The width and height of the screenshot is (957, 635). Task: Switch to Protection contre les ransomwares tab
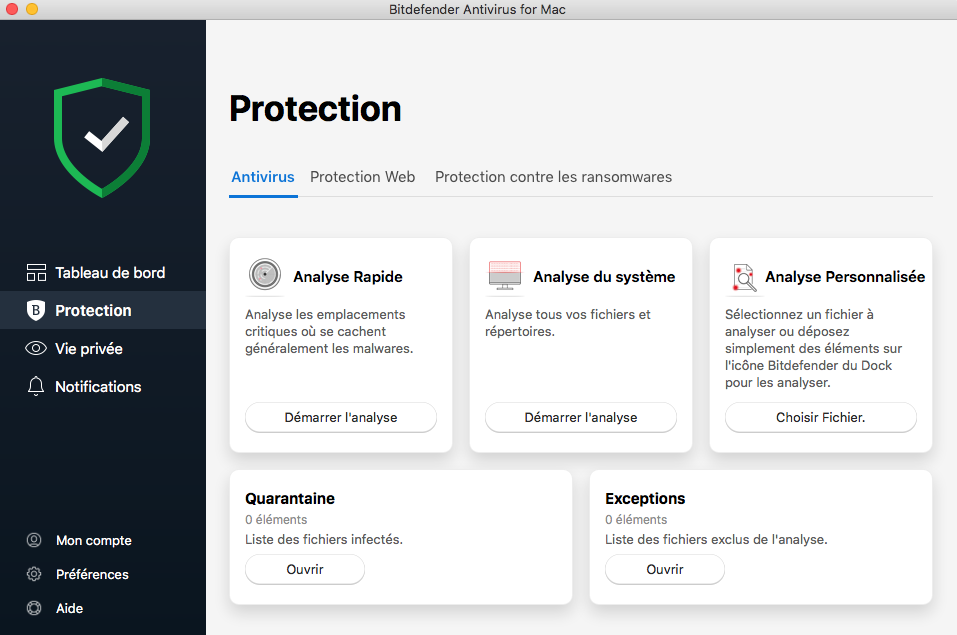553,177
